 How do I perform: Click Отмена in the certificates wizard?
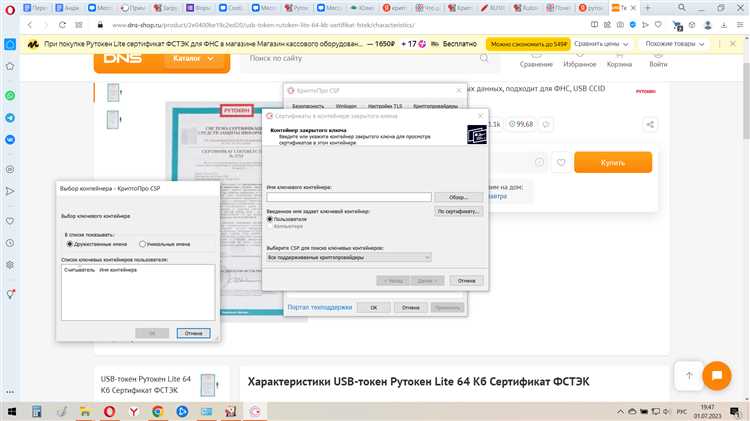click(x=466, y=281)
